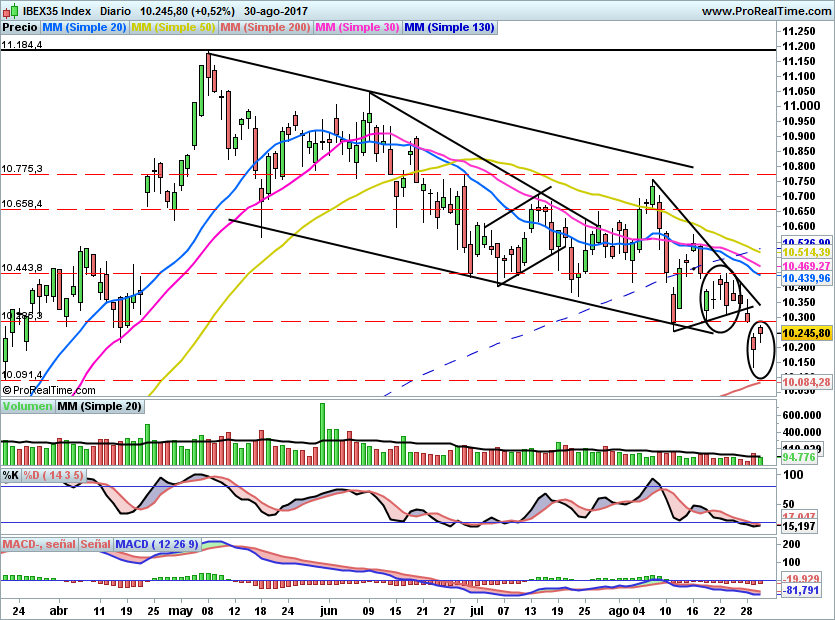Select the MACD-, señal panel header
Screen dimensions: 835x620
[x=38, y=544]
